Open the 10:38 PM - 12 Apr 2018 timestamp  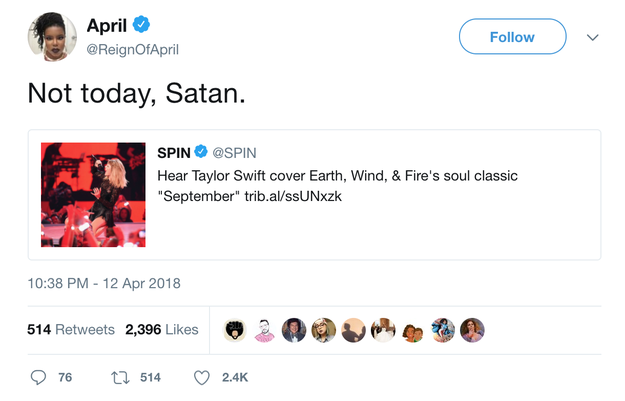point(104,283)
